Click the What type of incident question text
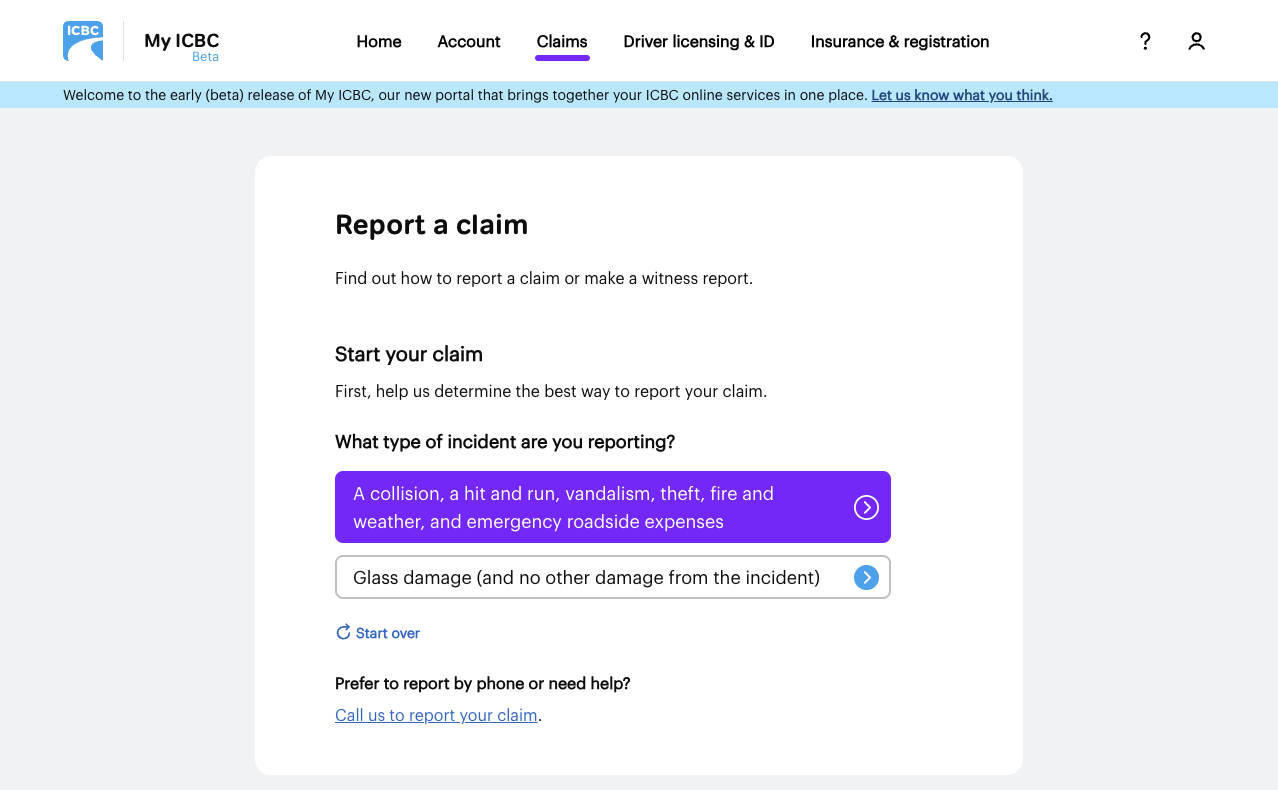 pos(505,442)
